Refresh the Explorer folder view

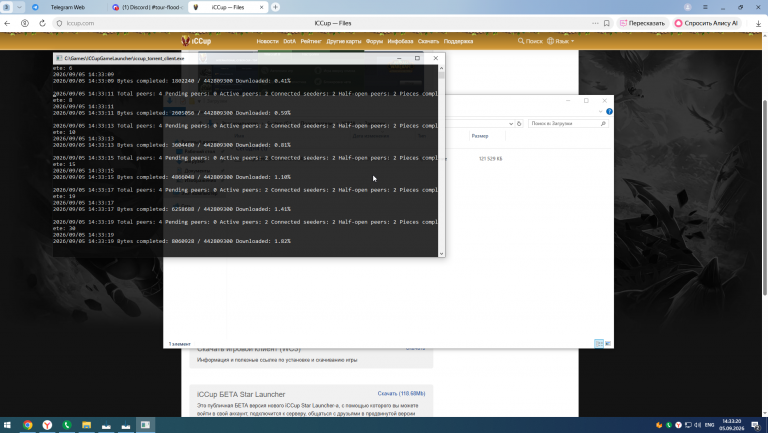pos(519,123)
